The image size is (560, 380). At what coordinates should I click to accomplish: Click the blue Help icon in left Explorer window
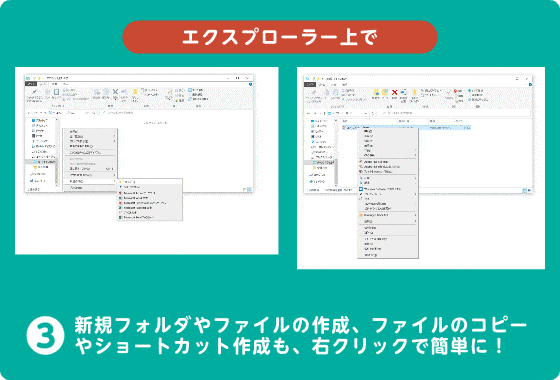click(x=250, y=84)
